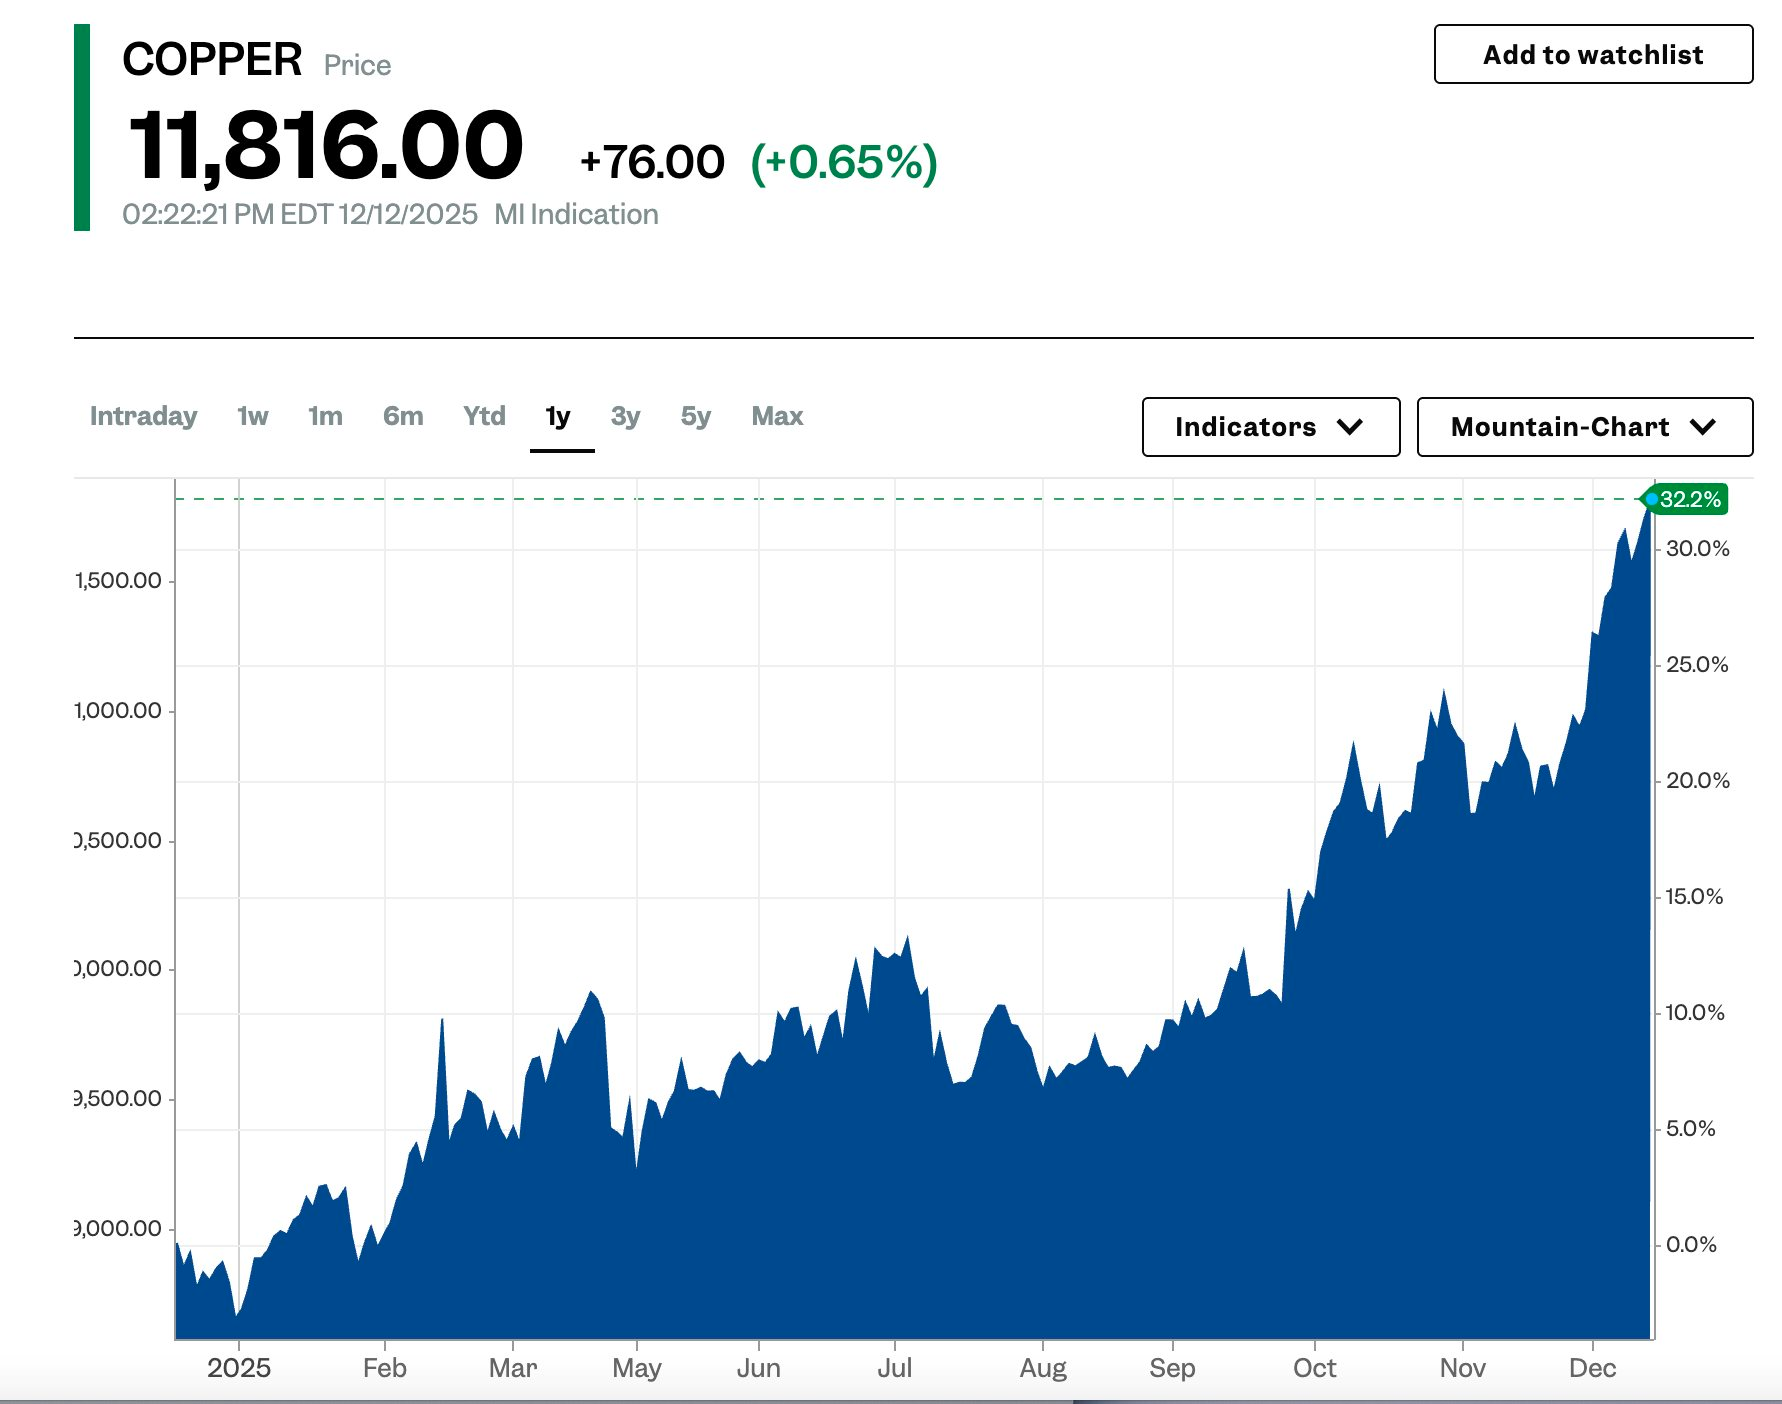The width and height of the screenshot is (1782, 1404).
Task: Click the Add to watchlist button
Action: pos(1592,55)
